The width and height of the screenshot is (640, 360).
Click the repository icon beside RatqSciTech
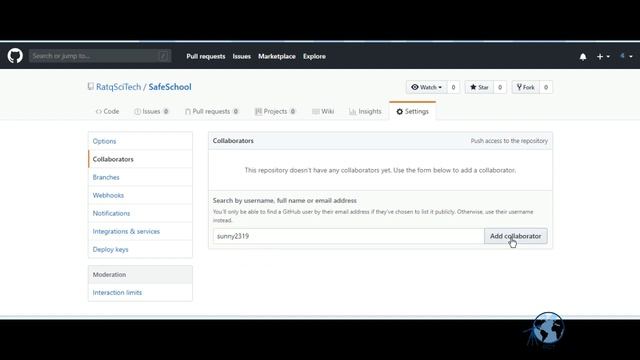point(91,87)
